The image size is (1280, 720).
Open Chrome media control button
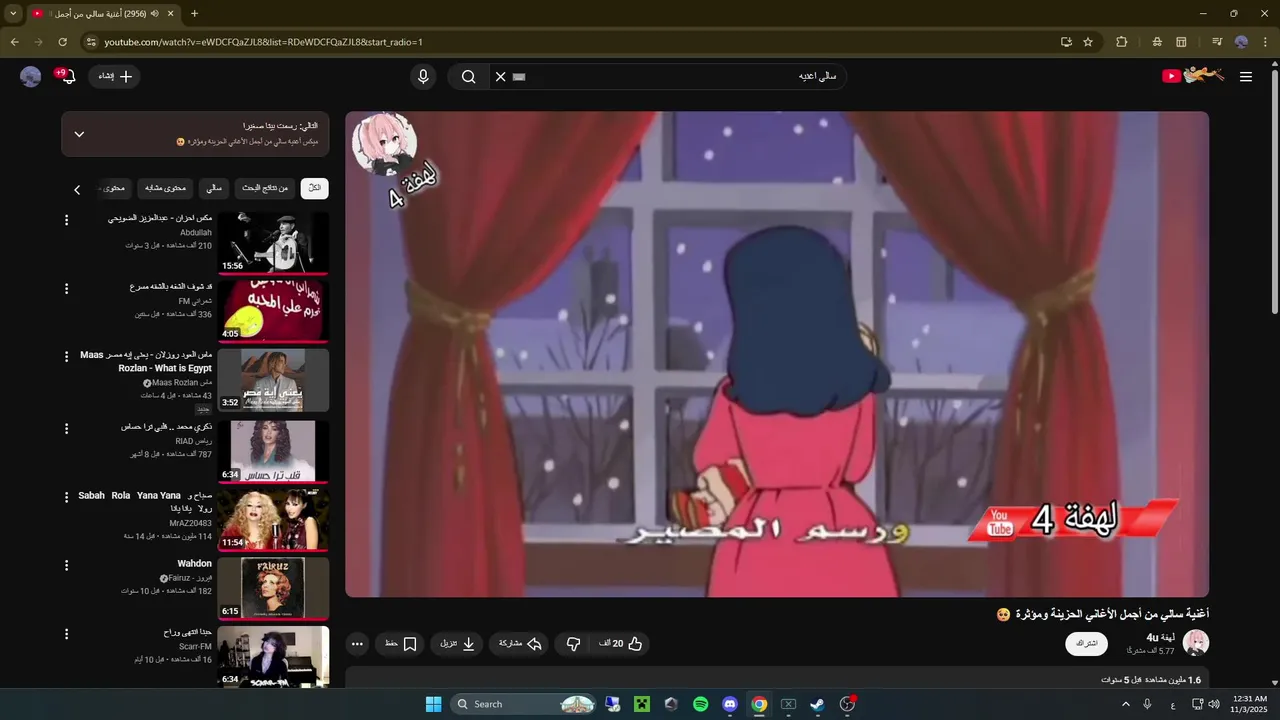[x=1217, y=42]
